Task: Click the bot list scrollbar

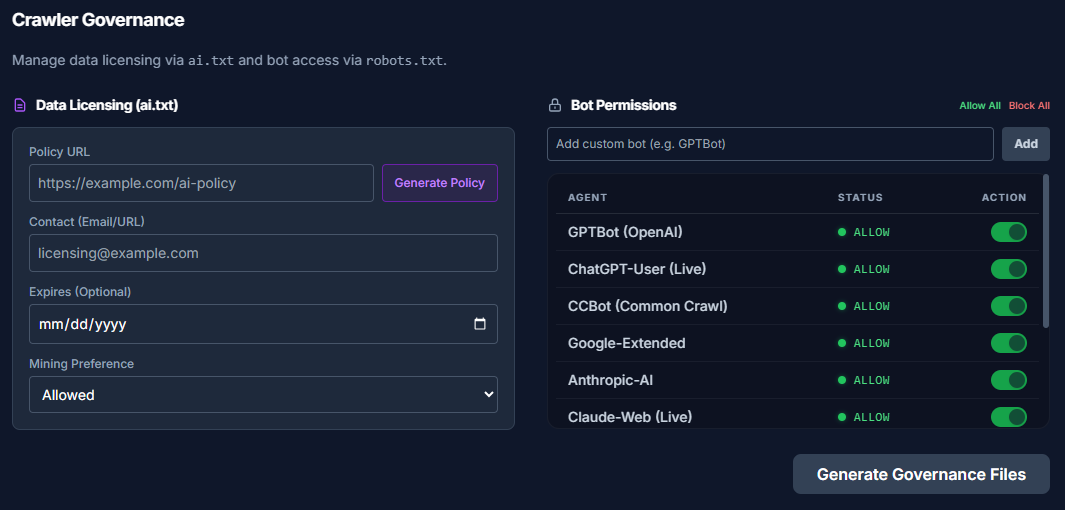Action: 1046,251
